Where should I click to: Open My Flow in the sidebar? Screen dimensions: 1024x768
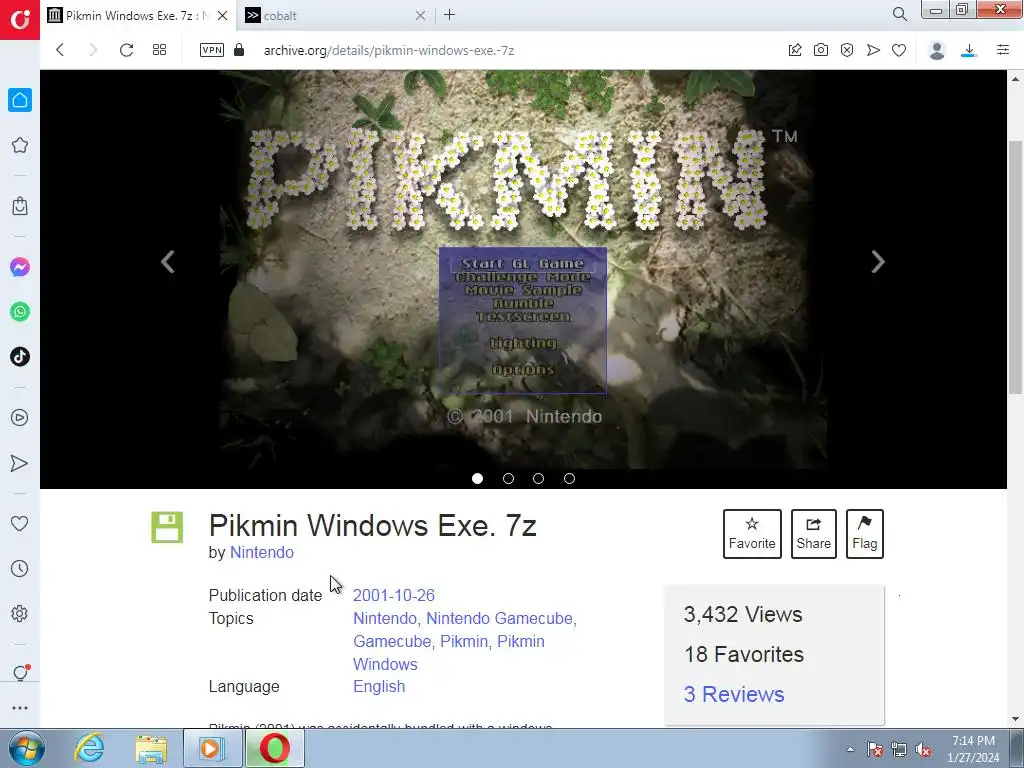click(20, 464)
